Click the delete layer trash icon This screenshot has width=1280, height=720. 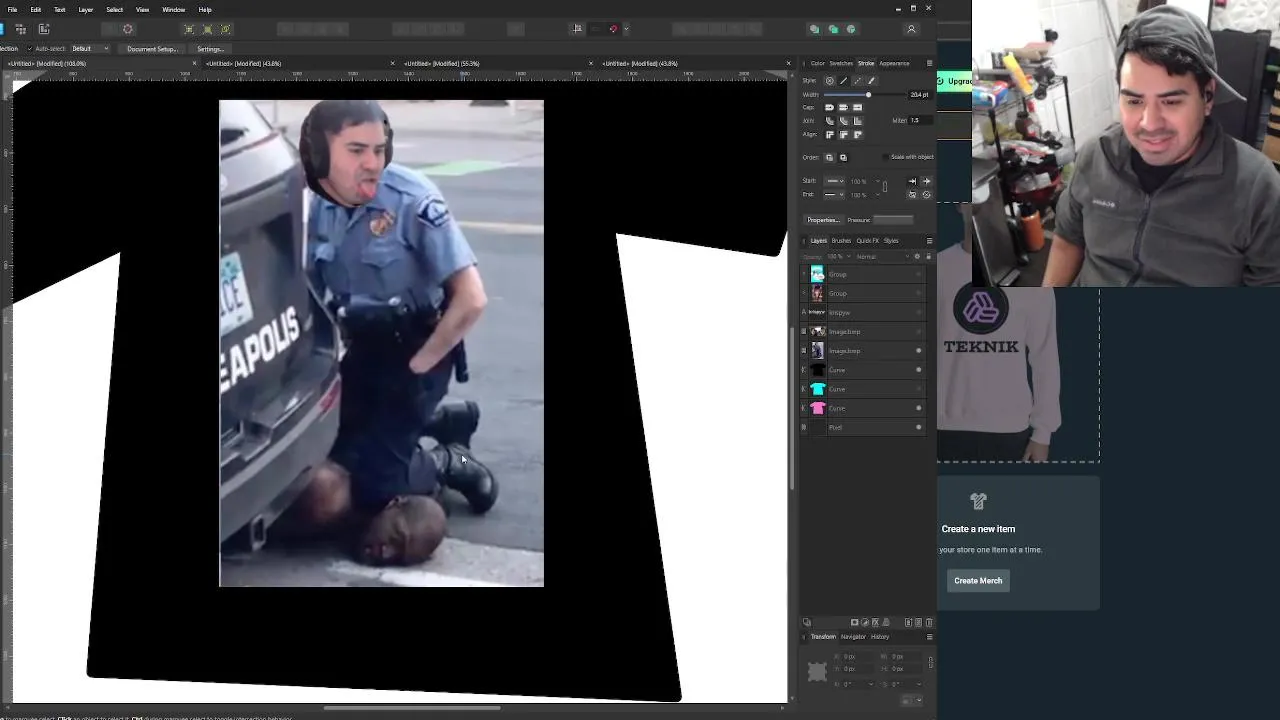tap(929, 622)
